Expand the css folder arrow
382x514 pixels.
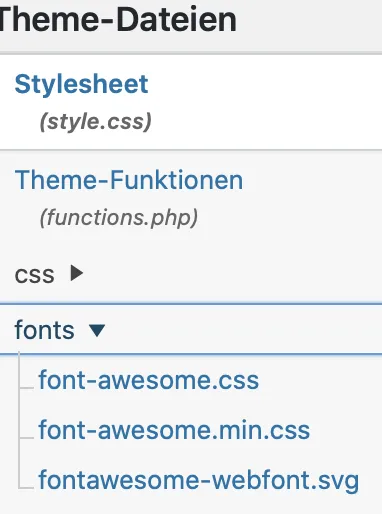77,273
